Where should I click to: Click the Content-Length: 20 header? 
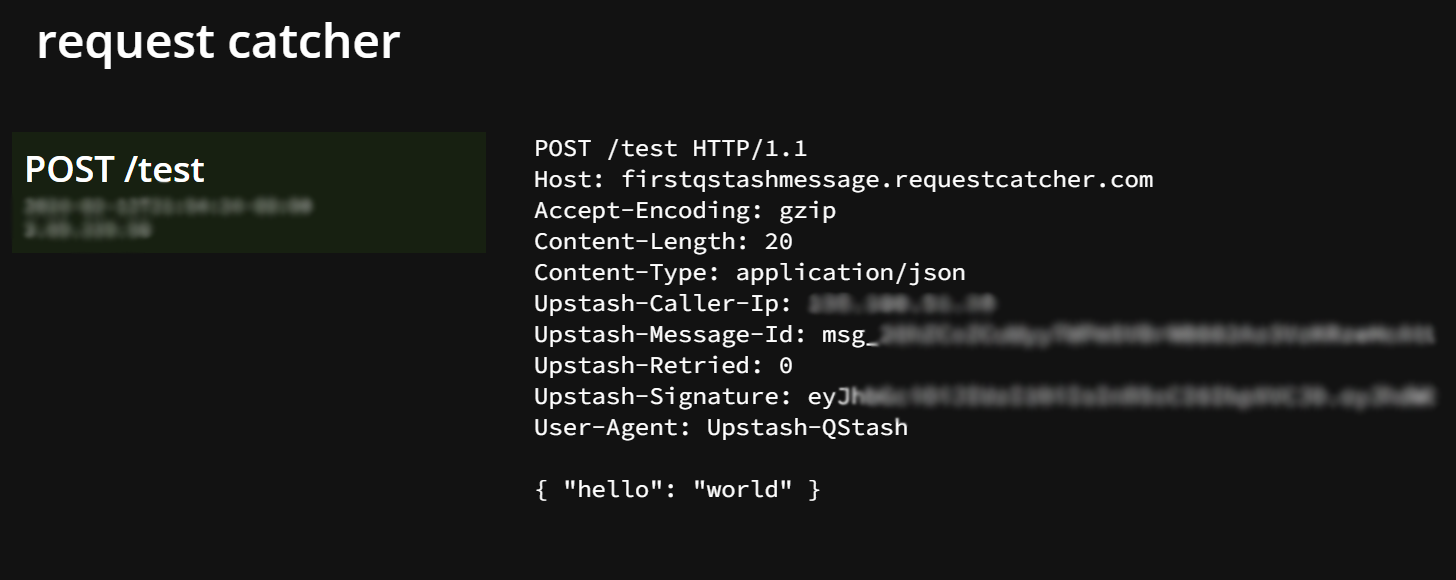[x=663, y=241]
